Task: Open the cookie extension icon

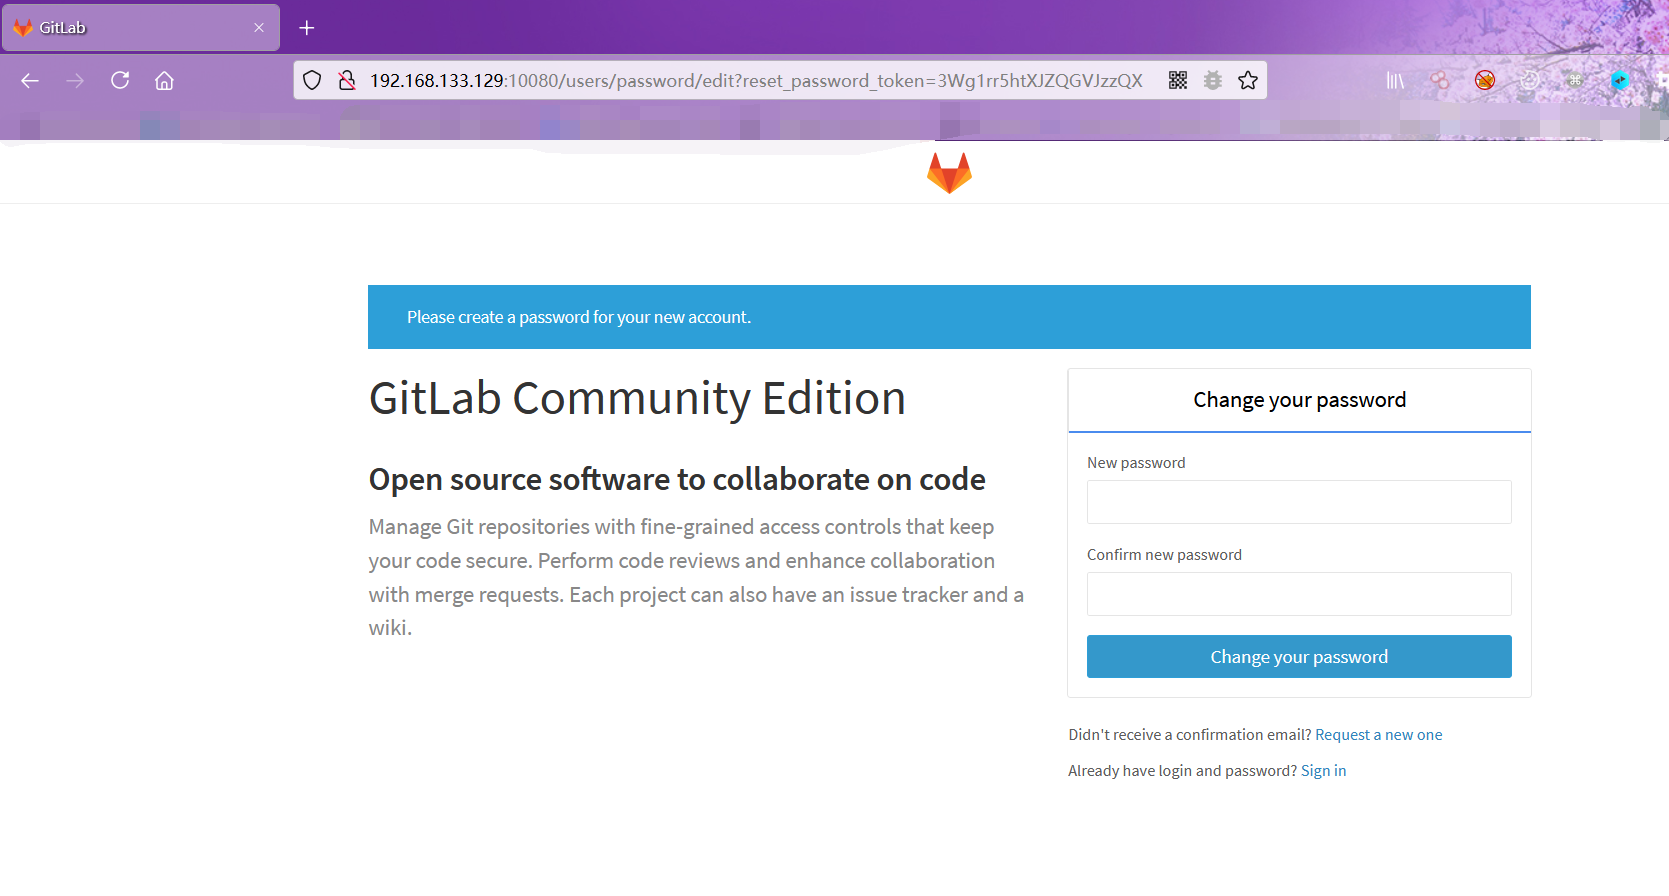Action: 1530,81
